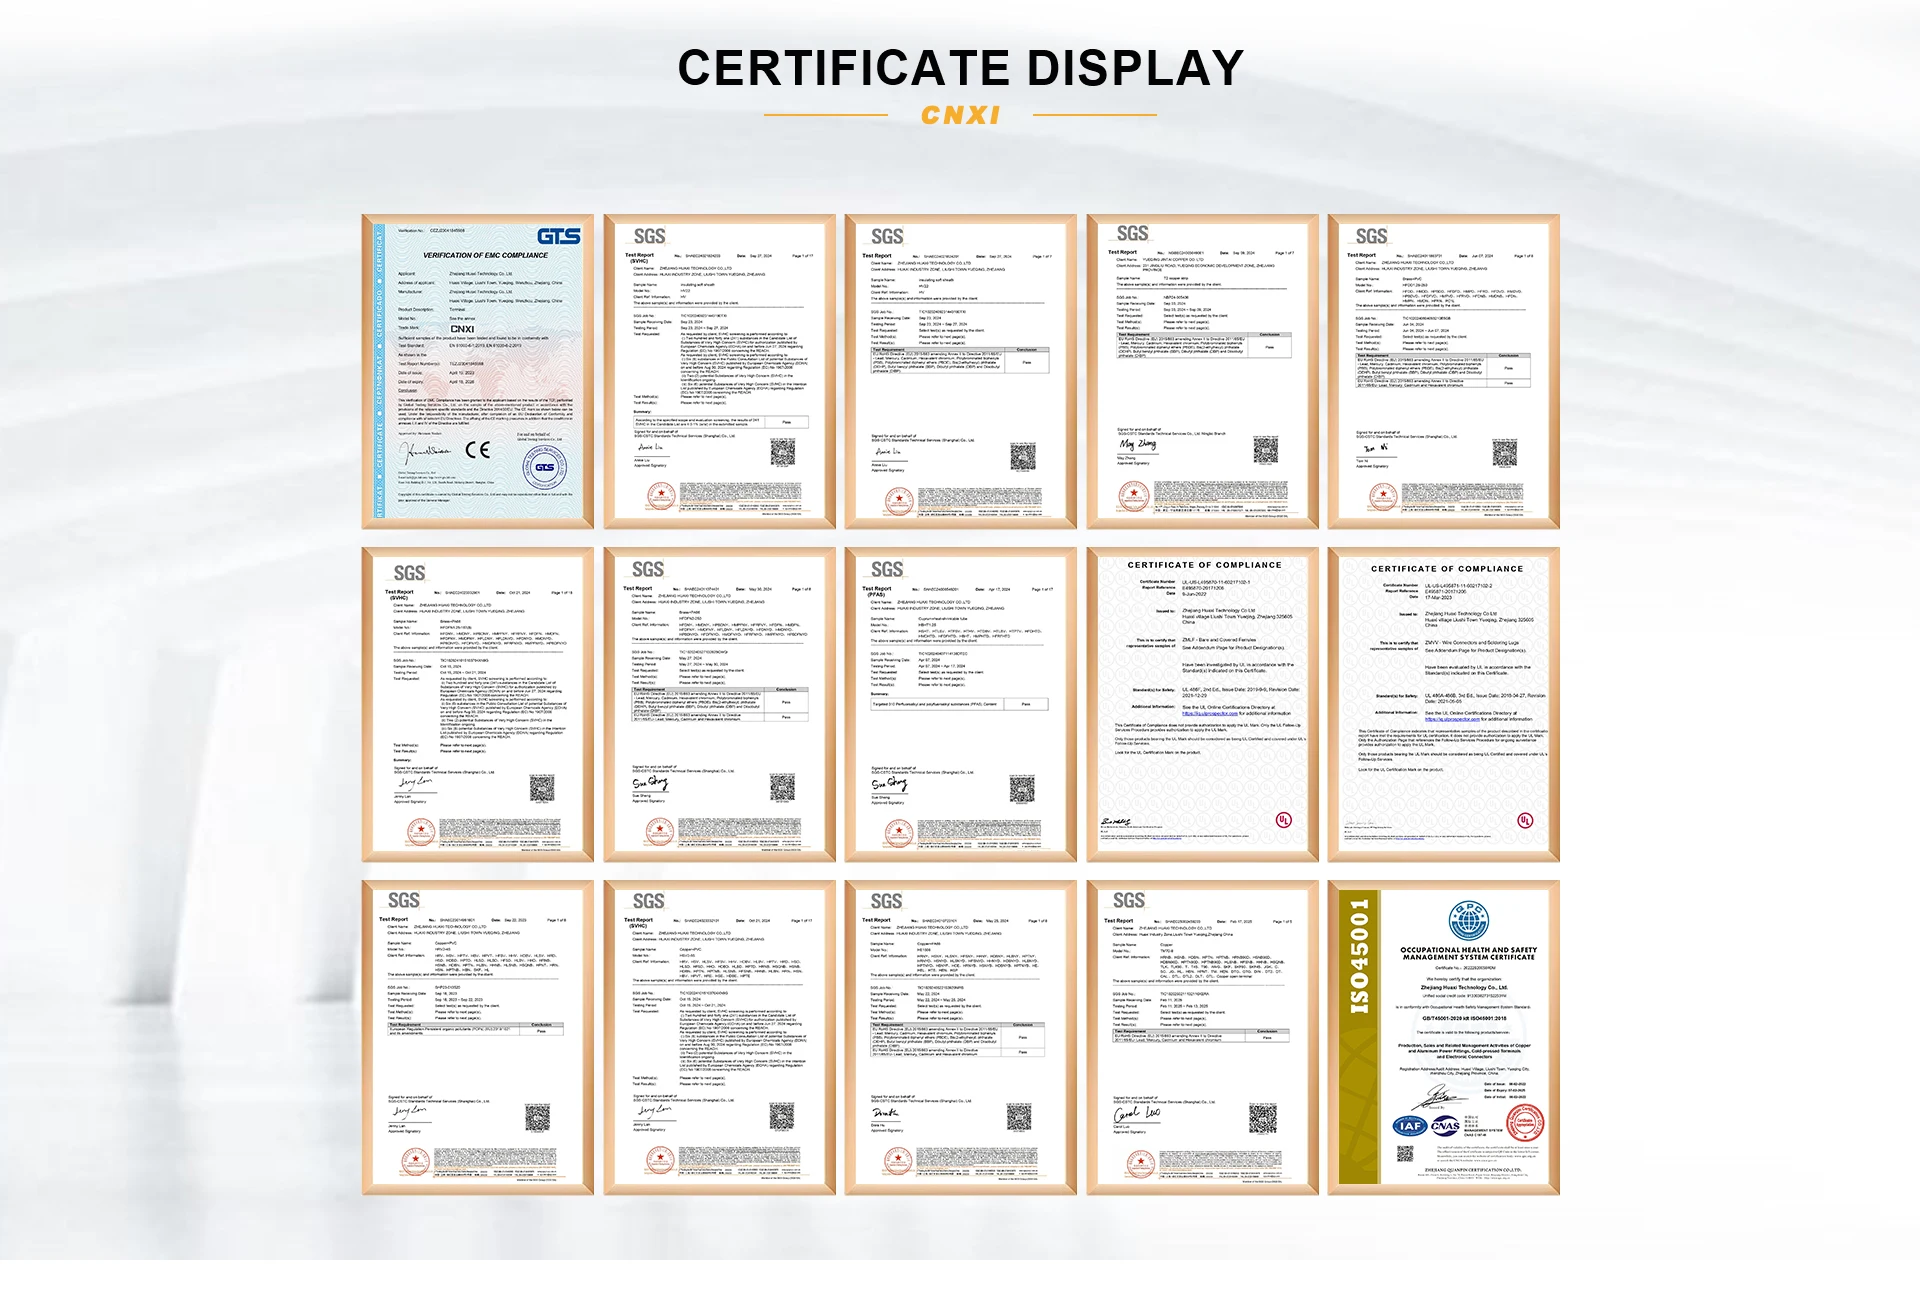Click the QR code on the ISO45001 certificate
This screenshot has width=1920, height=1299.
1404,1154
